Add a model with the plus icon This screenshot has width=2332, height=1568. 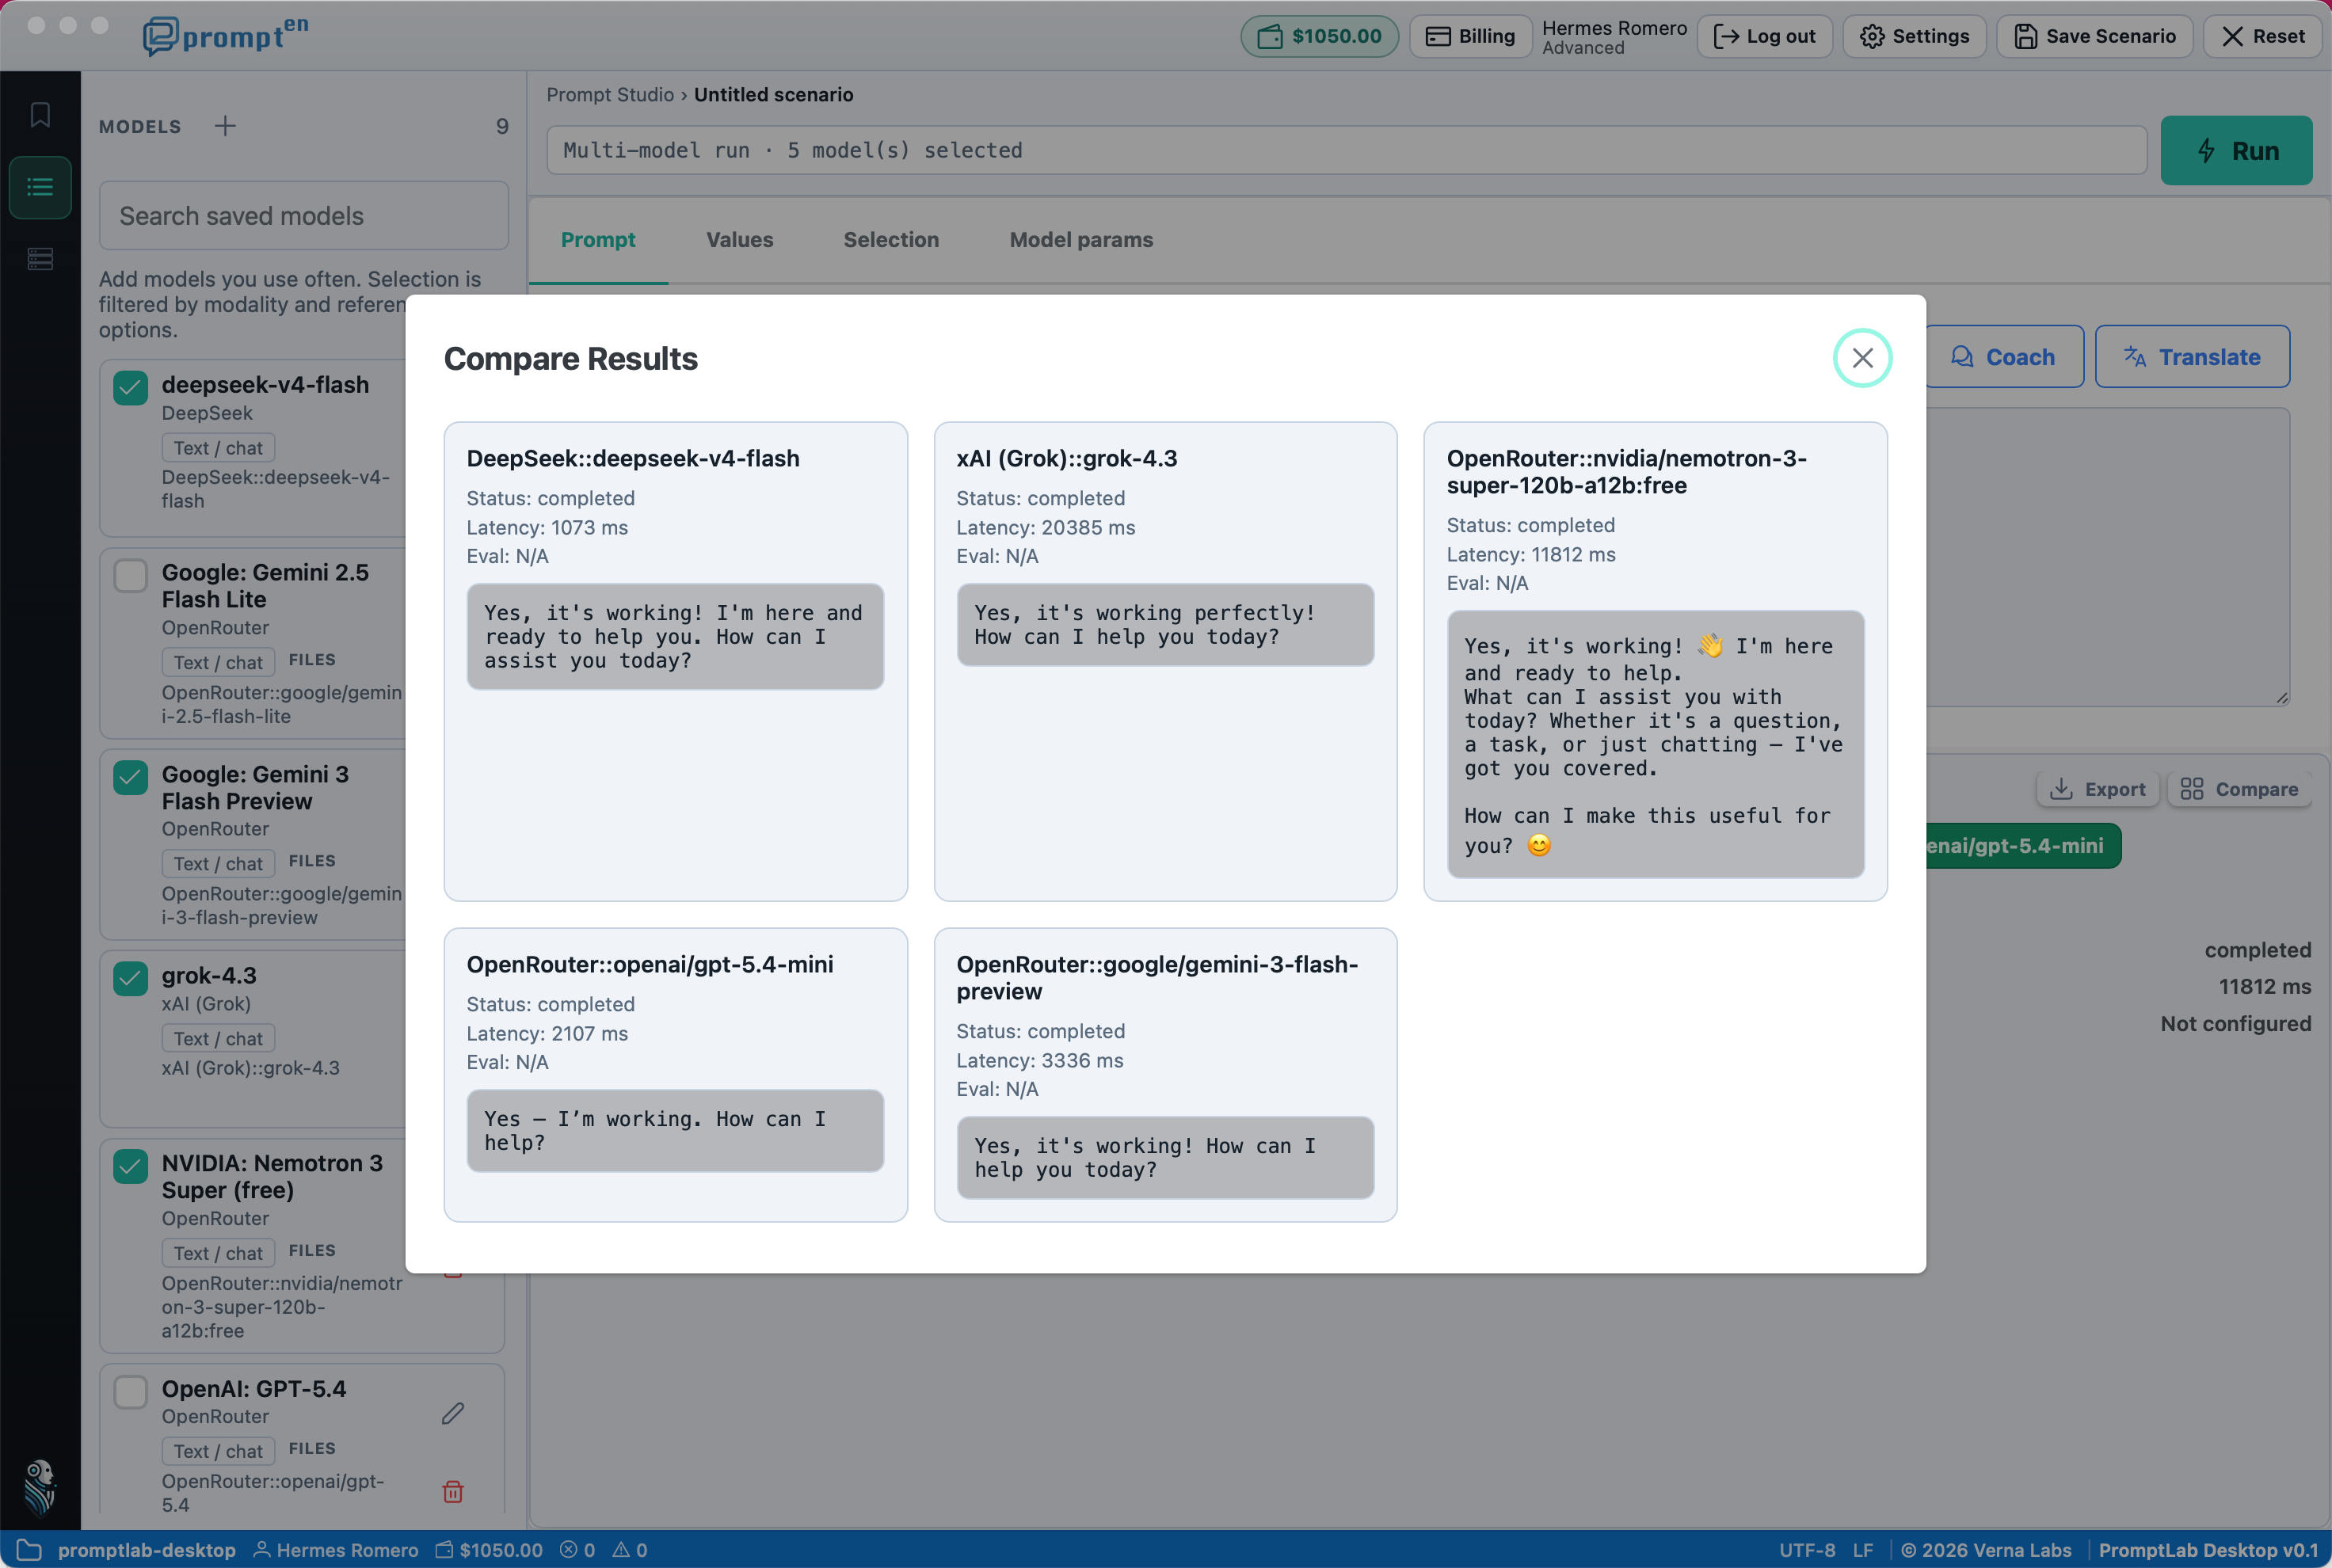point(225,126)
